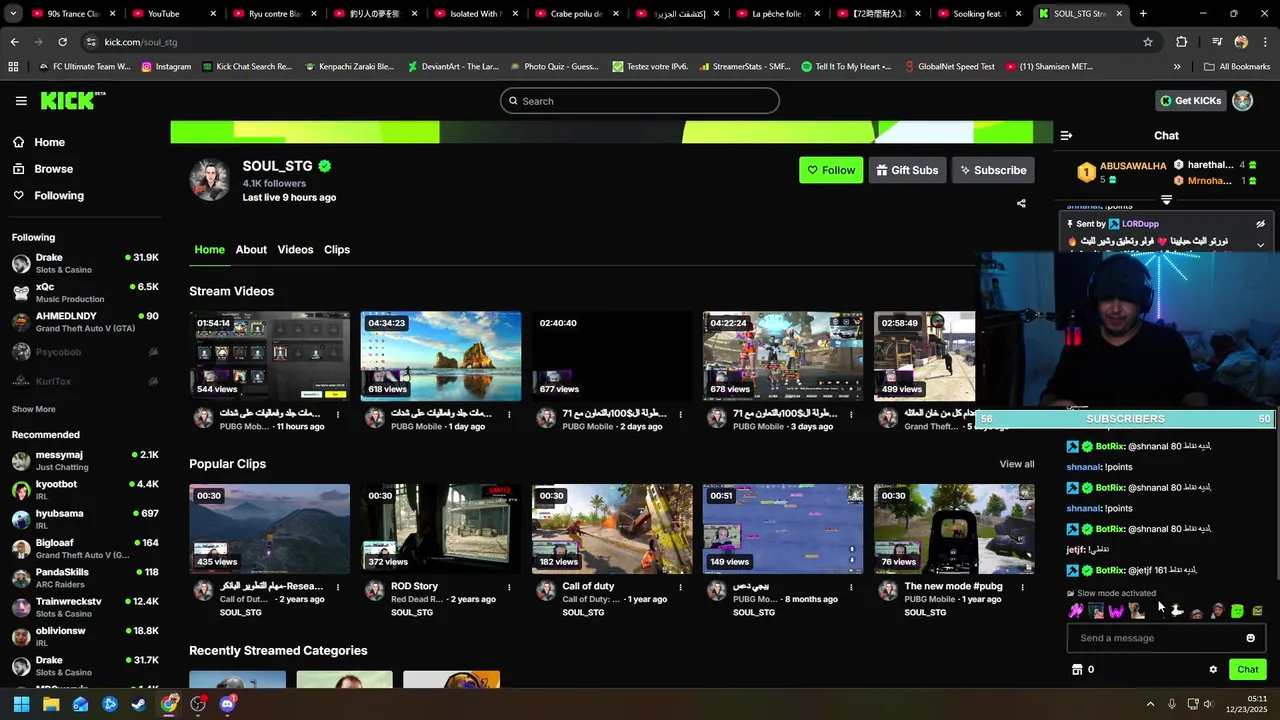The image size is (1280, 720).
Task: Open Trainwreckstv recommended channel
Action: (85, 607)
